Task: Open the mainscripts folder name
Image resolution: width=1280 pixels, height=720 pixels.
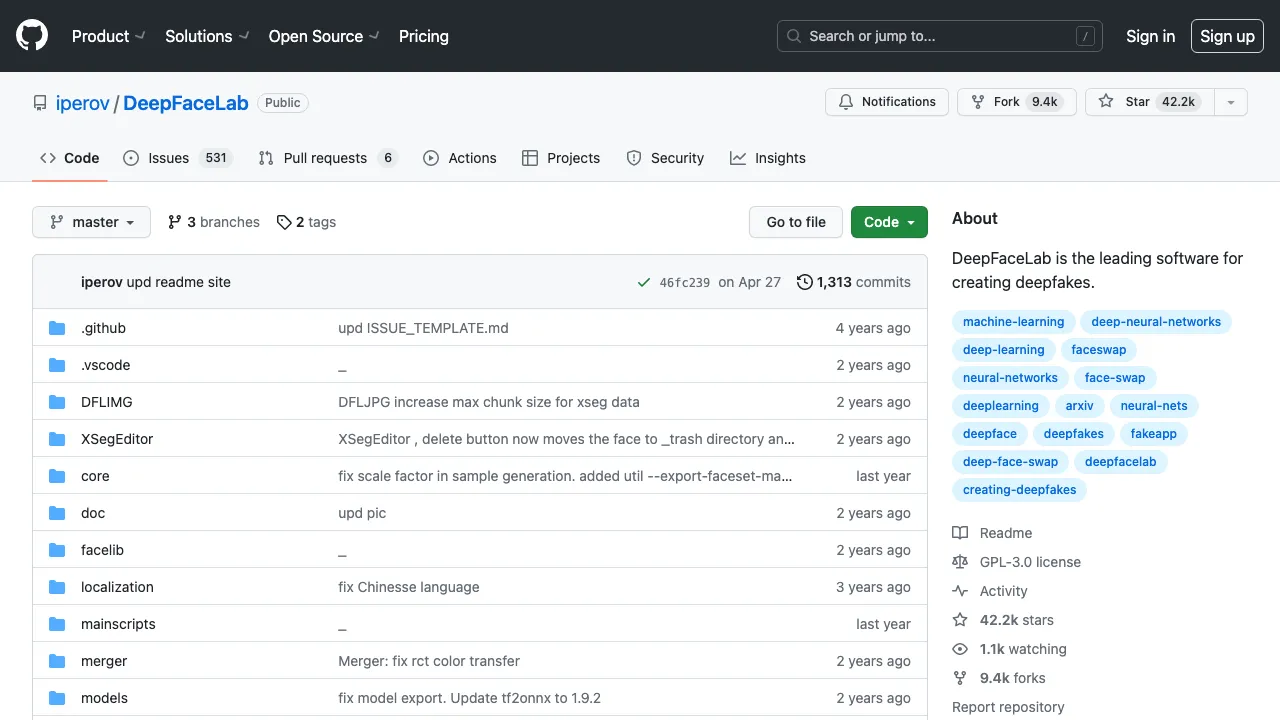Action: (x=118, y=624)
